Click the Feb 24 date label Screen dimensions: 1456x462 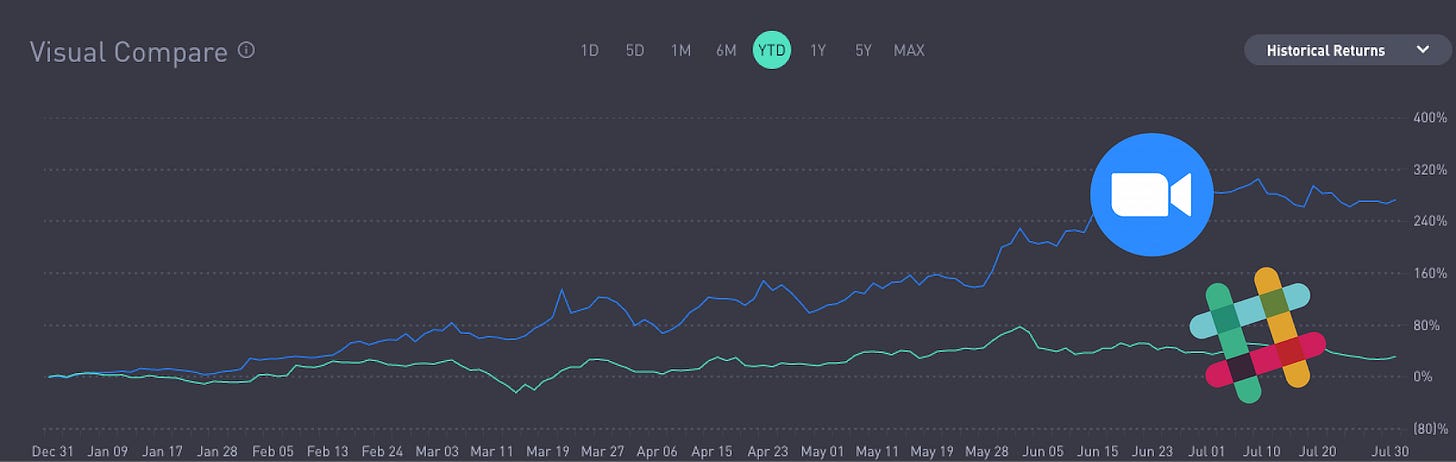click(383, 451)
